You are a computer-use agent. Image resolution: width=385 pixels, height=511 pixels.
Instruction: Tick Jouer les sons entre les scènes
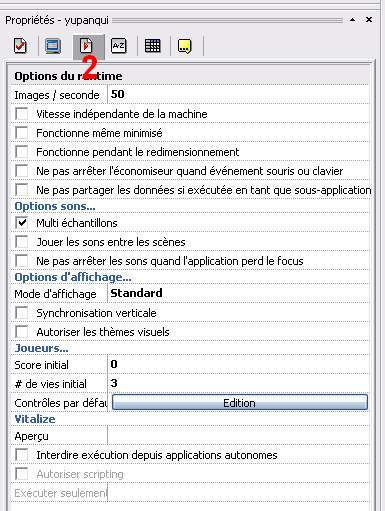[x=22, y=242]
